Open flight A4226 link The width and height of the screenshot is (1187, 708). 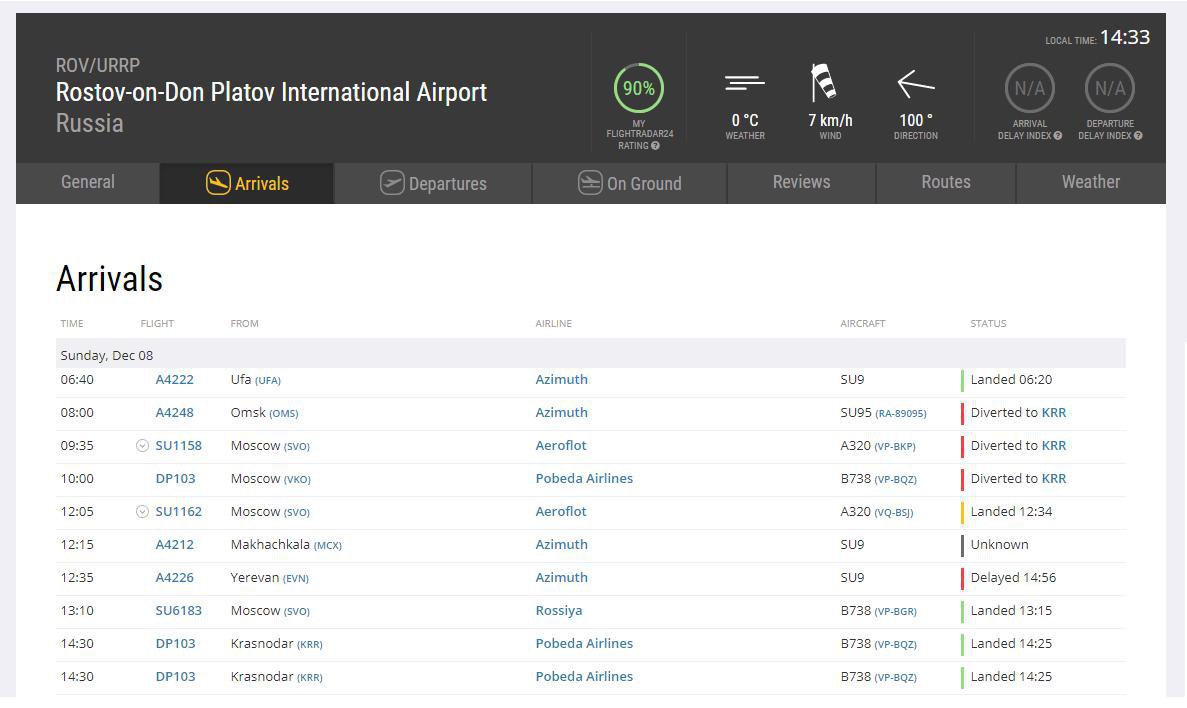[175, 578]
